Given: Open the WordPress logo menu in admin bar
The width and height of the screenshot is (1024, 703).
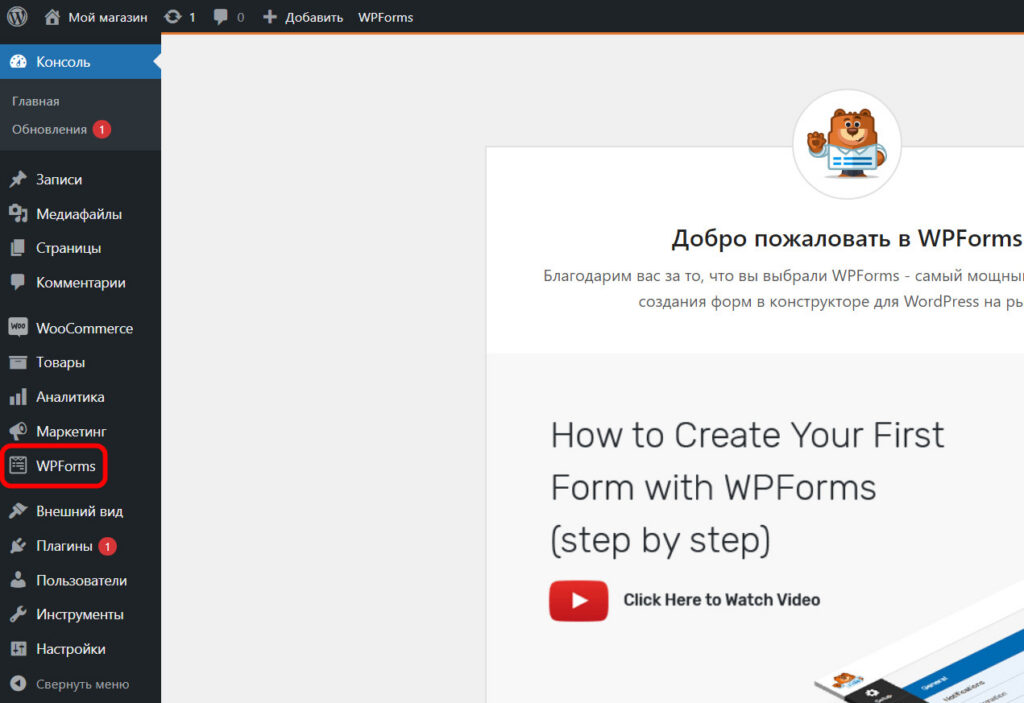Looking at the screenshot, I should pos(16,17).
